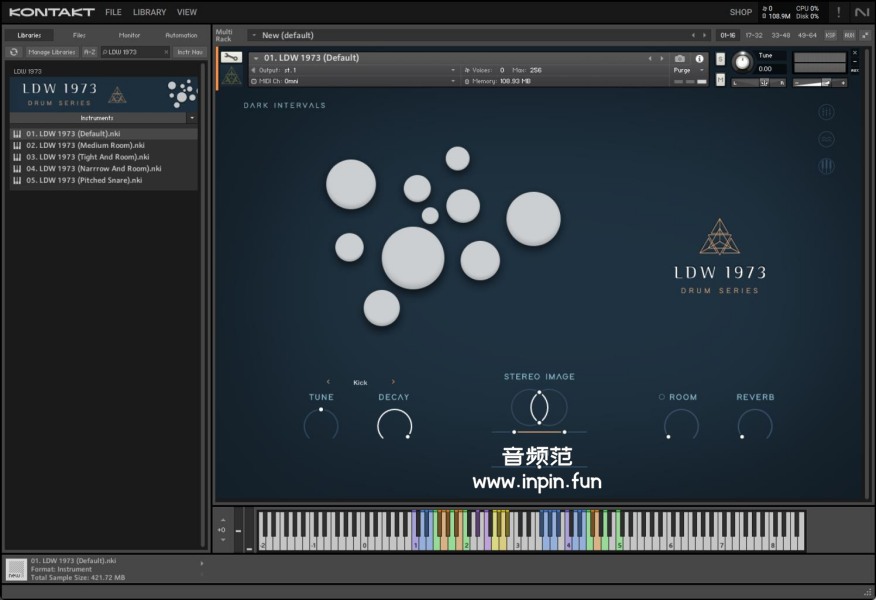Mute the instrument with M button
The image size is (876, 600).
pos(720,79)
